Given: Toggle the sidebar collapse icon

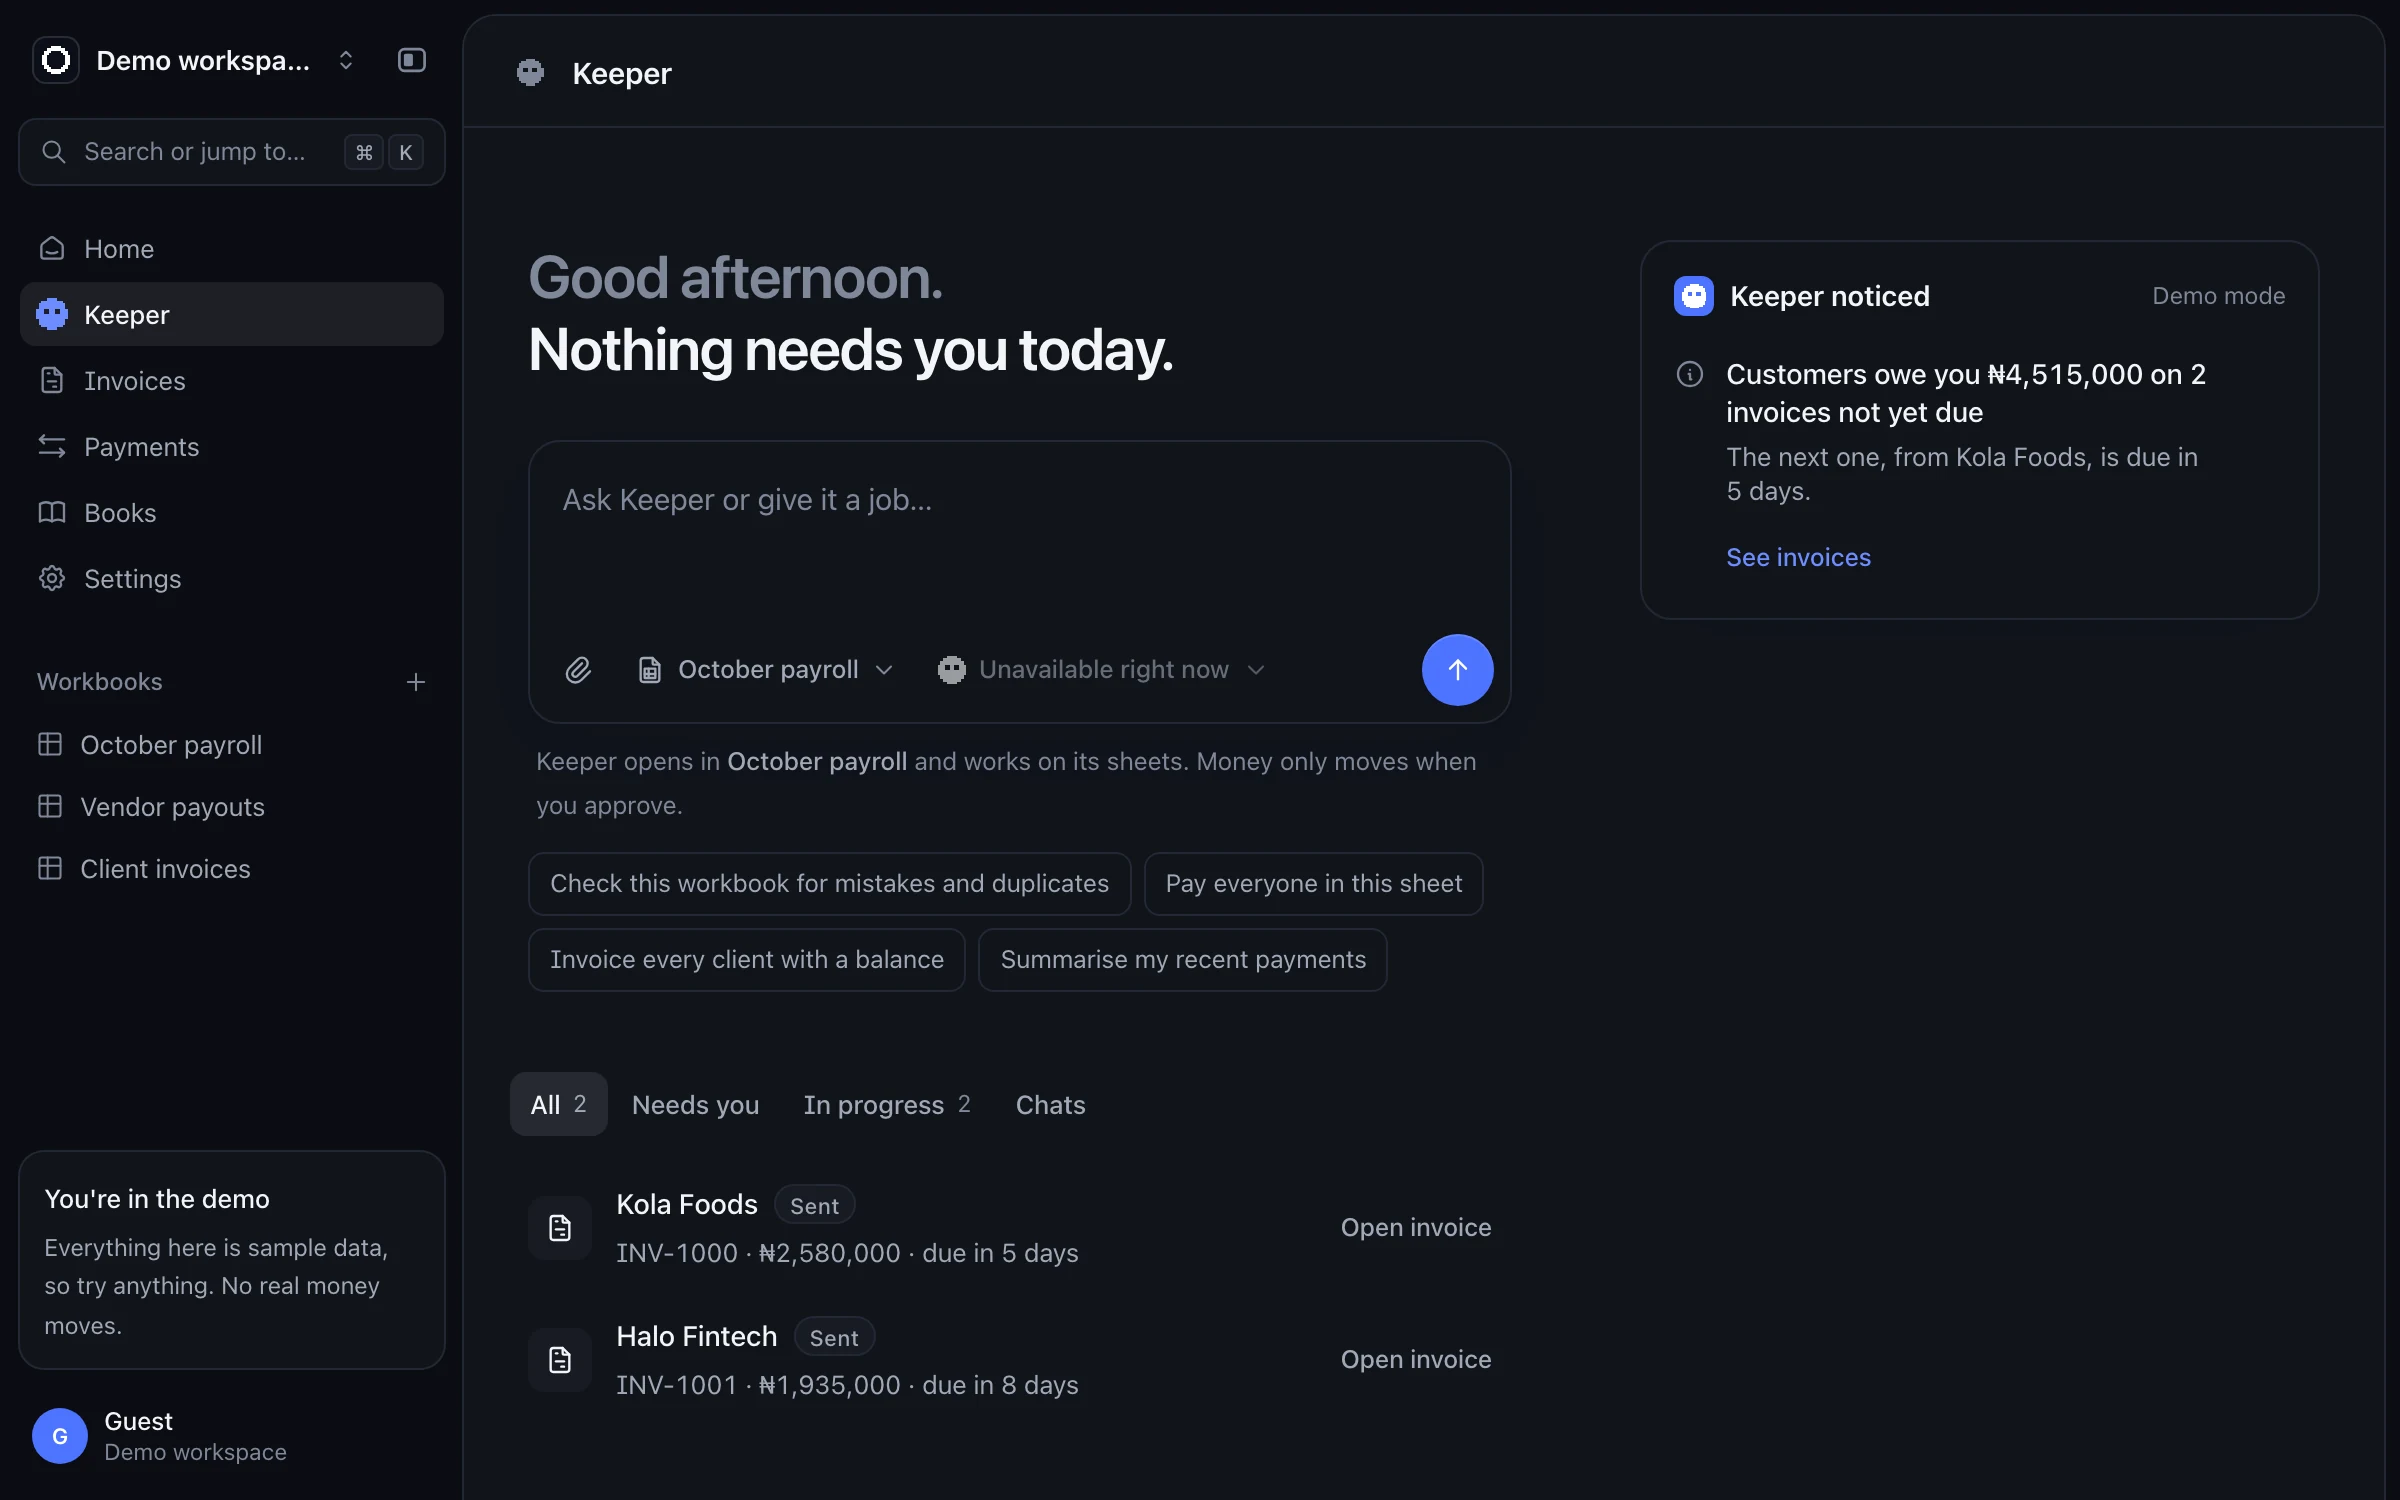Looking at the screenshot, I should (412, 60).
